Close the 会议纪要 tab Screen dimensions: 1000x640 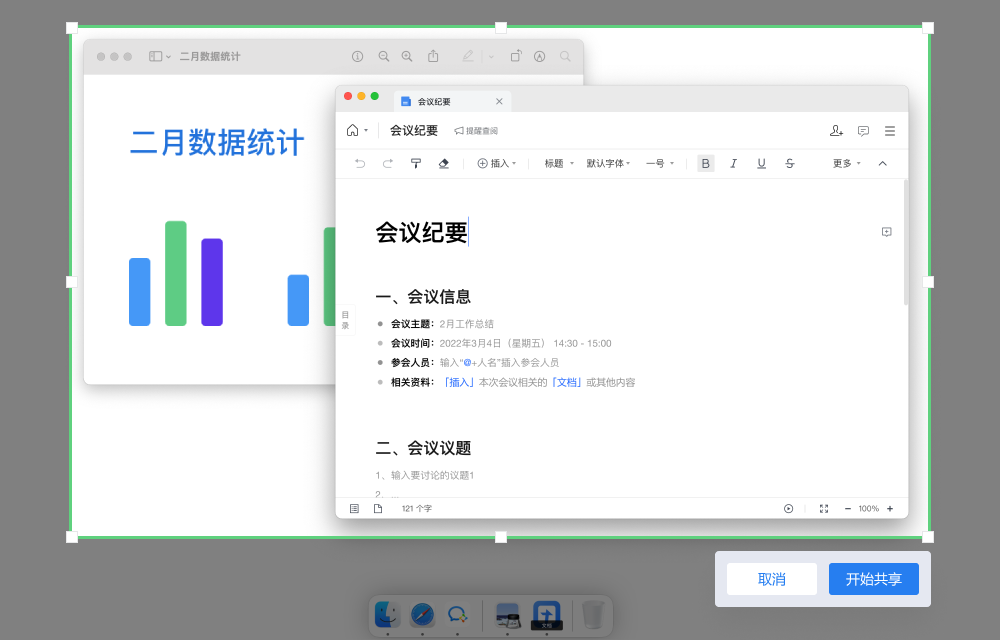(x=499, y=101)
